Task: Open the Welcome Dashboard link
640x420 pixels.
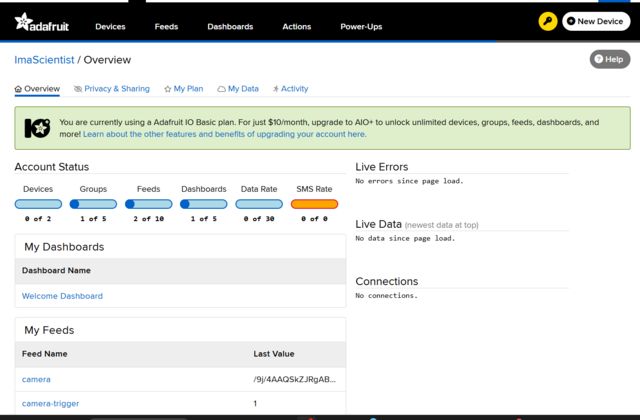Action: (62, 296)
